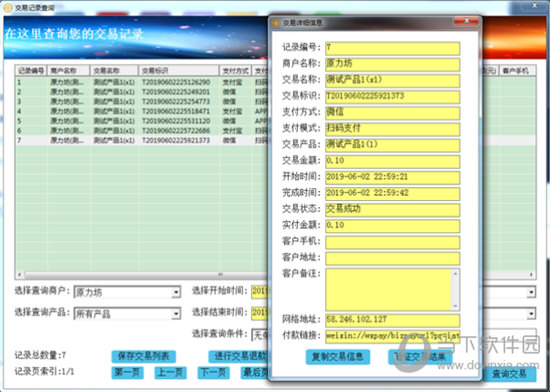Close the 交易详细信息 dialog
The image size is (550, 392).
coord(467,21)
